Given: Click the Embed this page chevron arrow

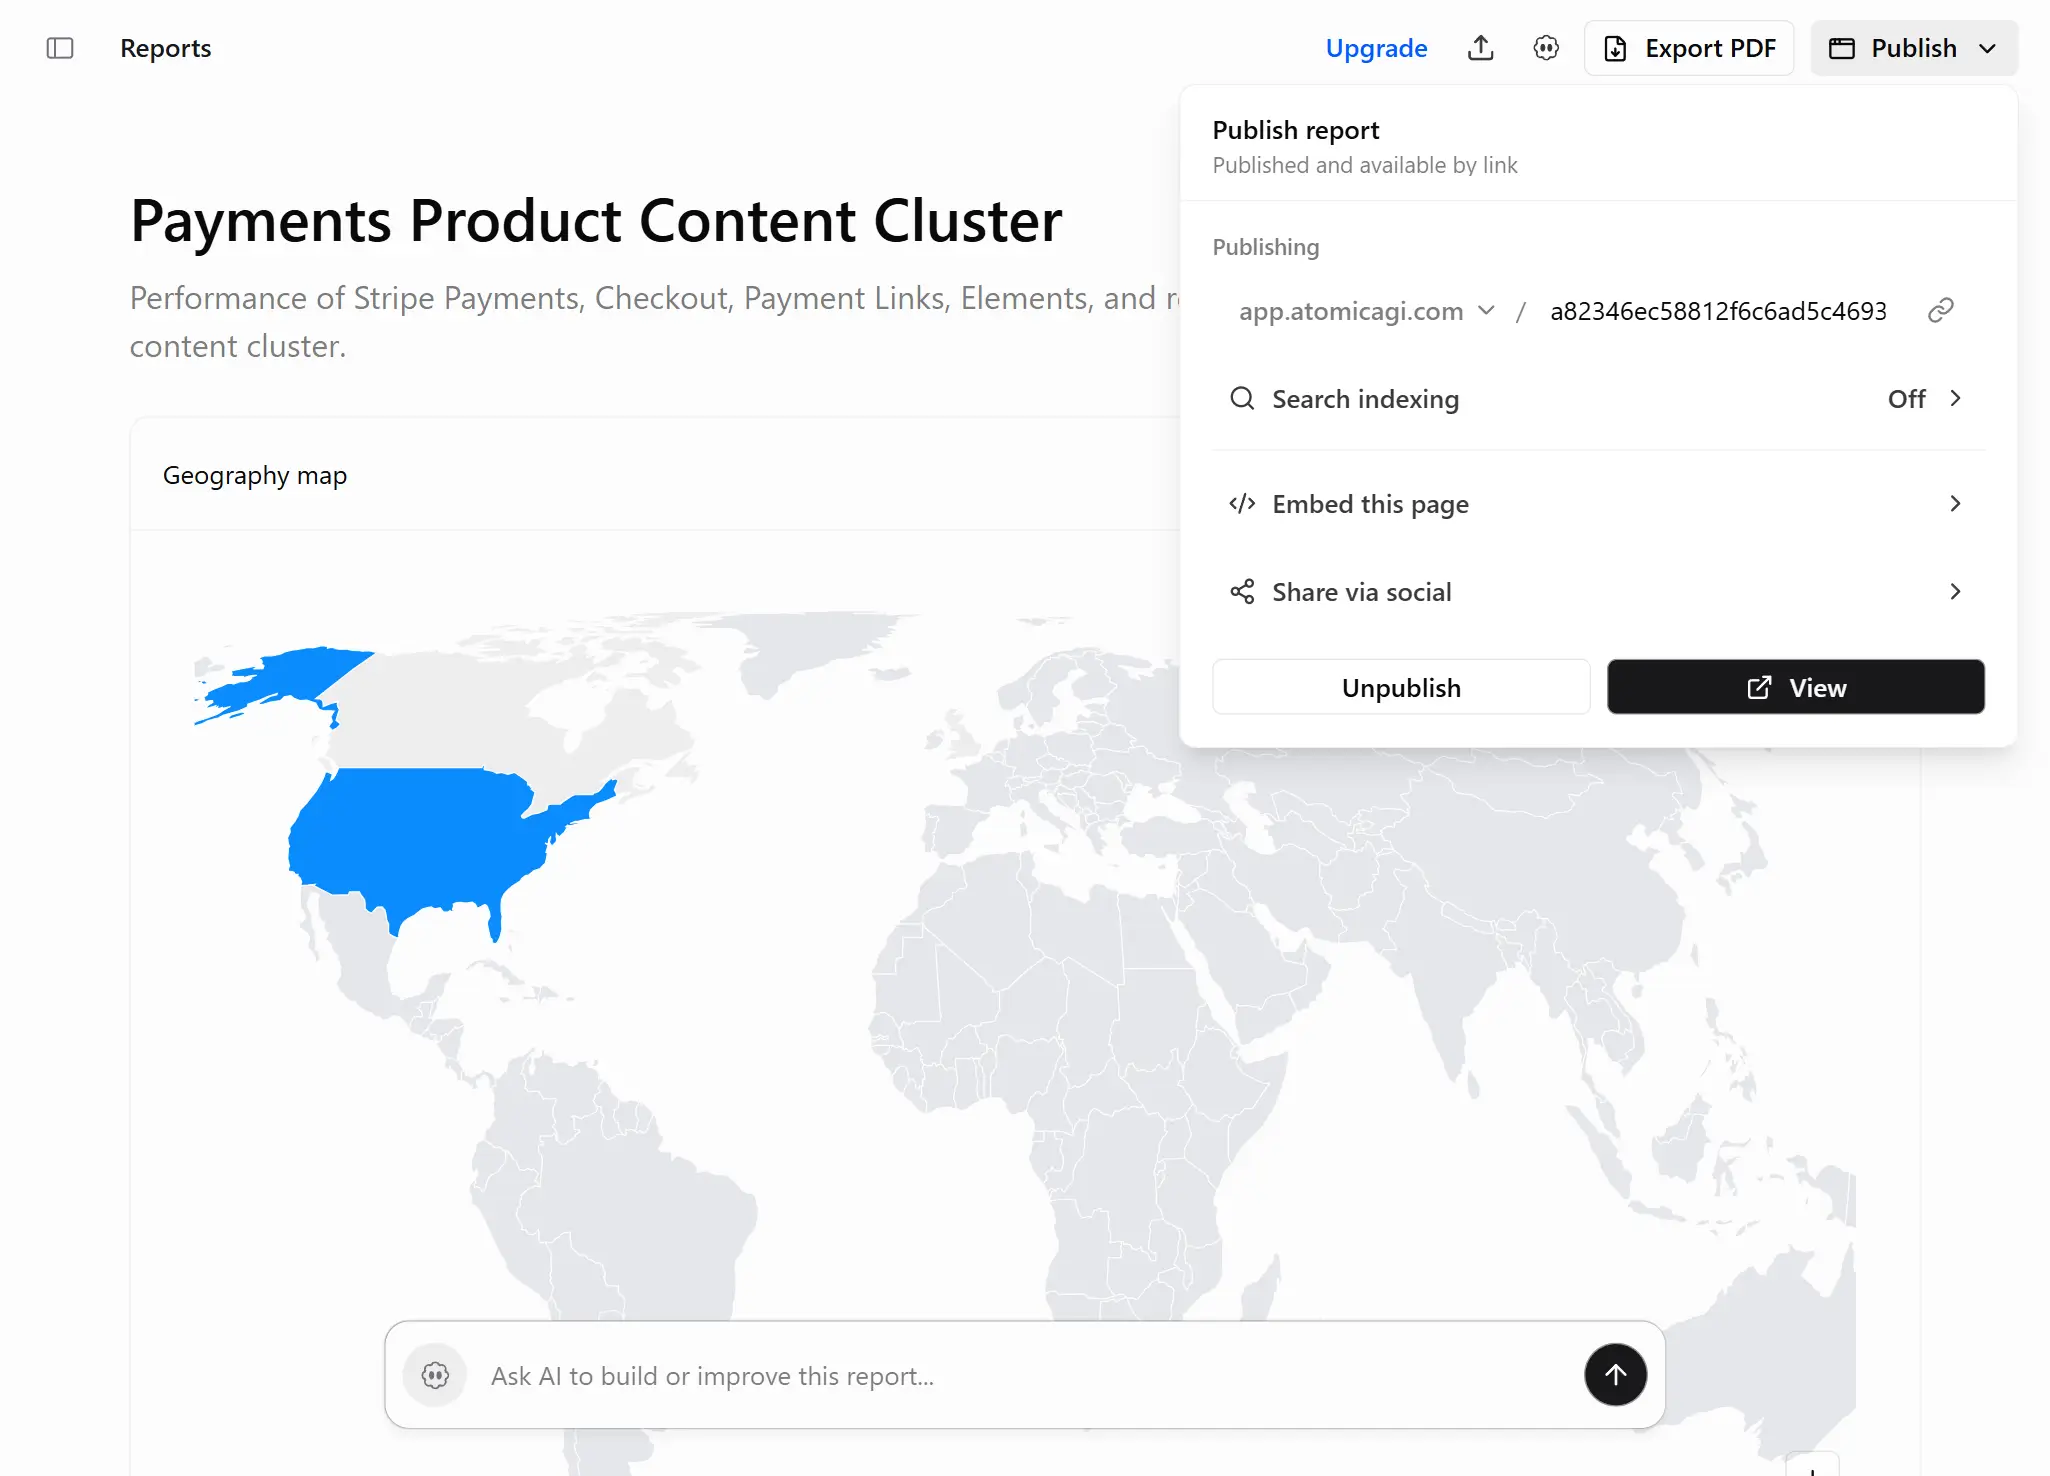Looking at the screenshot, I should click(1955, 504).
